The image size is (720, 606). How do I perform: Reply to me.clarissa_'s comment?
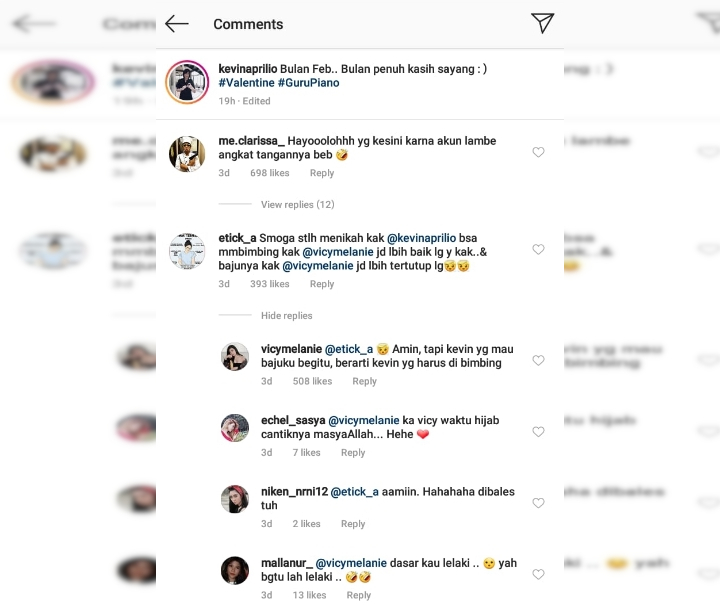click(322, 173)
